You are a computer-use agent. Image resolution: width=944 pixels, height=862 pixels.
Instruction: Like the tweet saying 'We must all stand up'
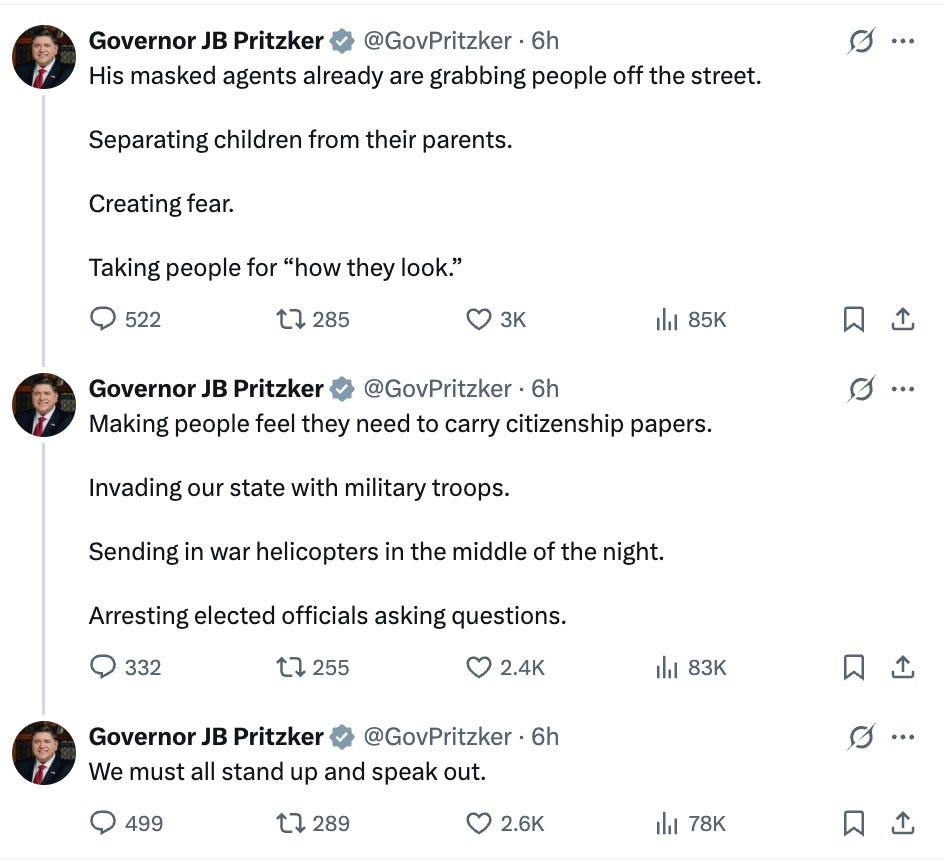(x=479, y=823)
